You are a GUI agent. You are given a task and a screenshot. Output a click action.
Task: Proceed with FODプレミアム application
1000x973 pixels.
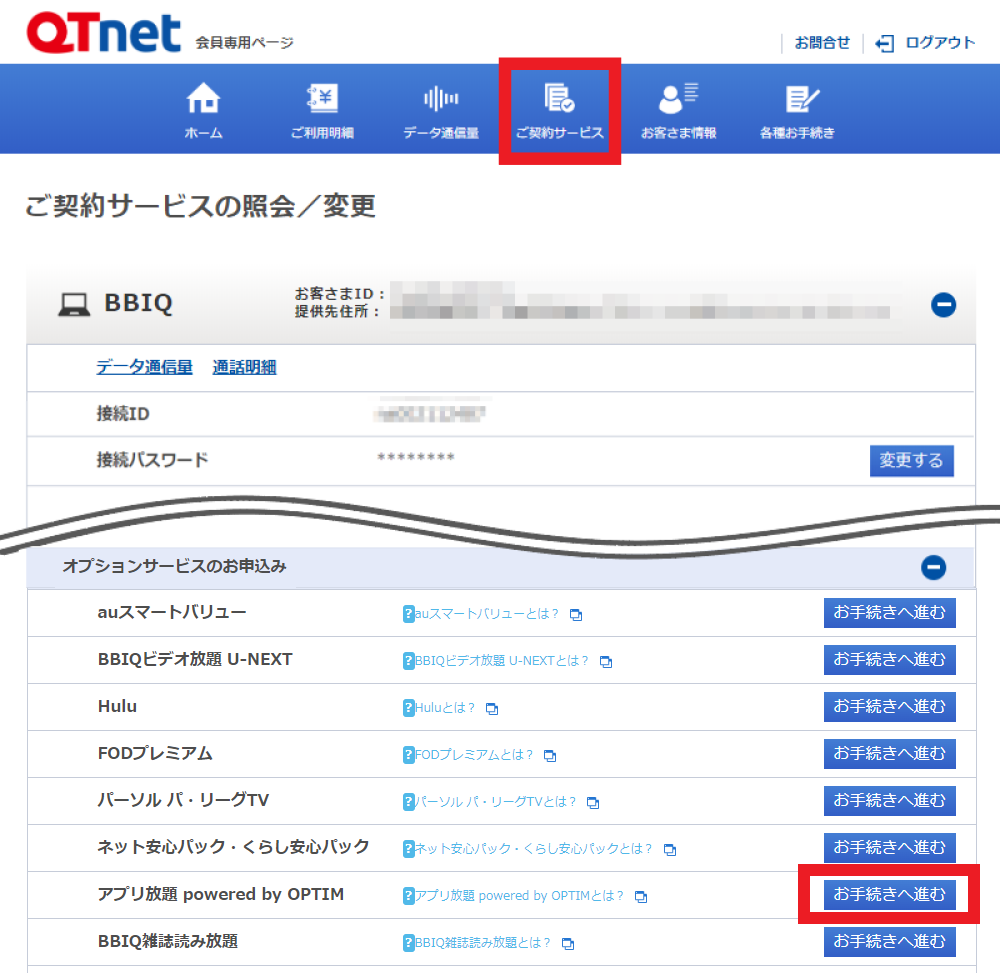(x=889, y=753)
